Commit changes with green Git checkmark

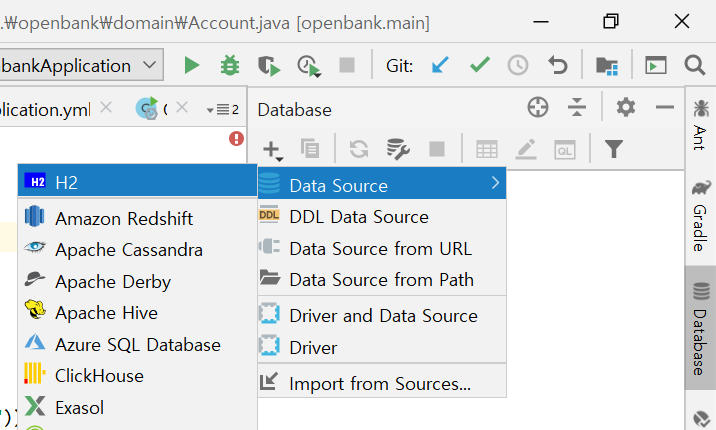(x=479, y=65)
